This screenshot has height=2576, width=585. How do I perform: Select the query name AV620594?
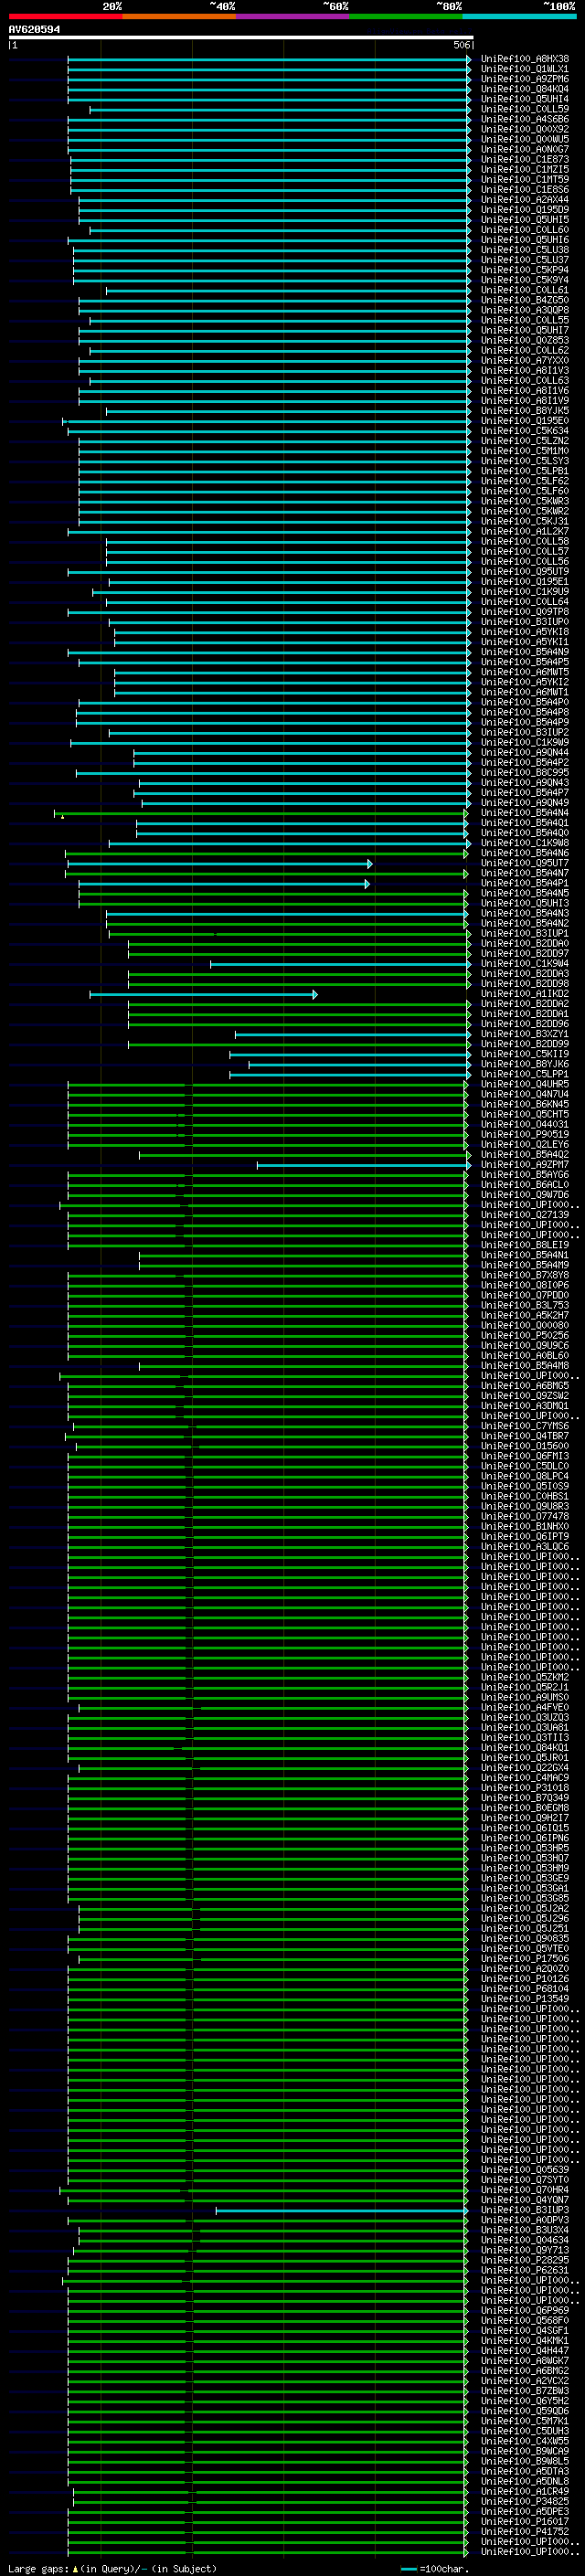point(34,29)
